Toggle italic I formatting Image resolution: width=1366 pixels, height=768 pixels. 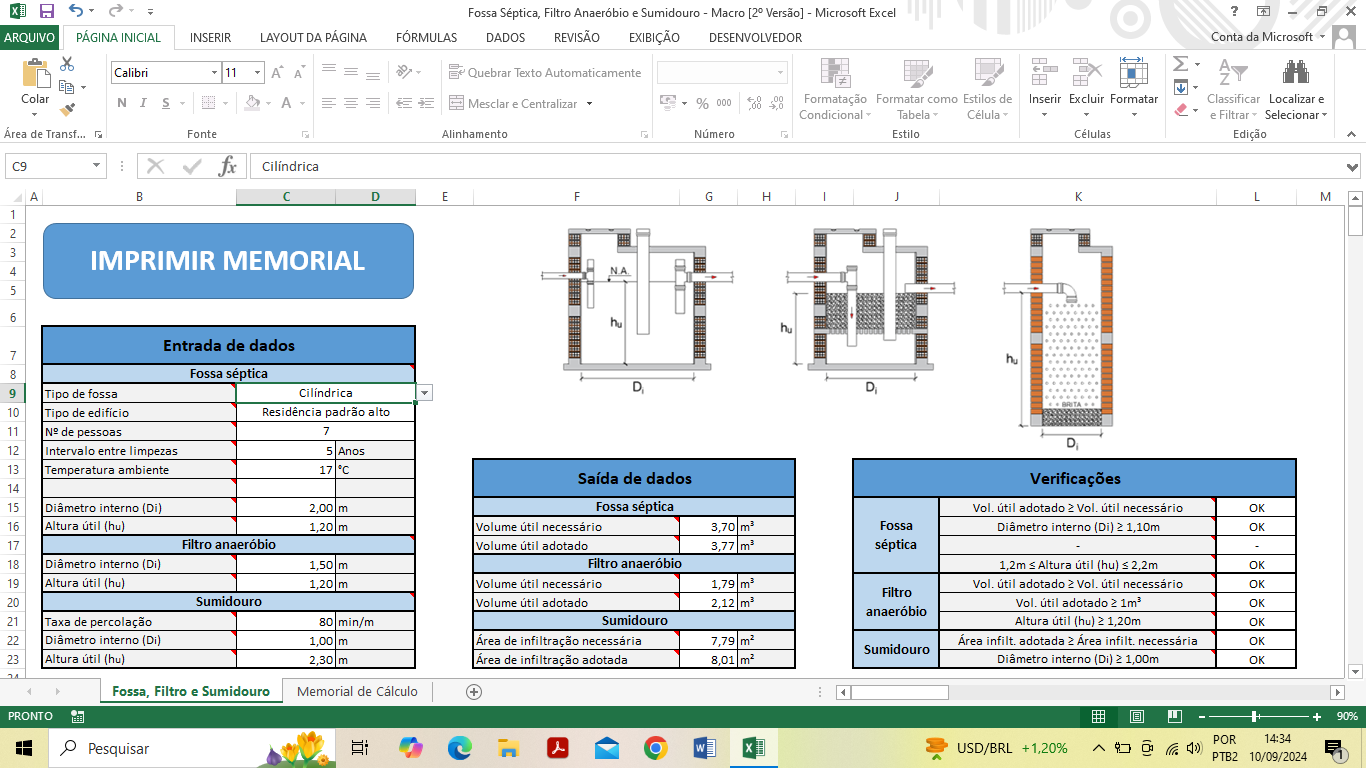click(x=144, y=103)
